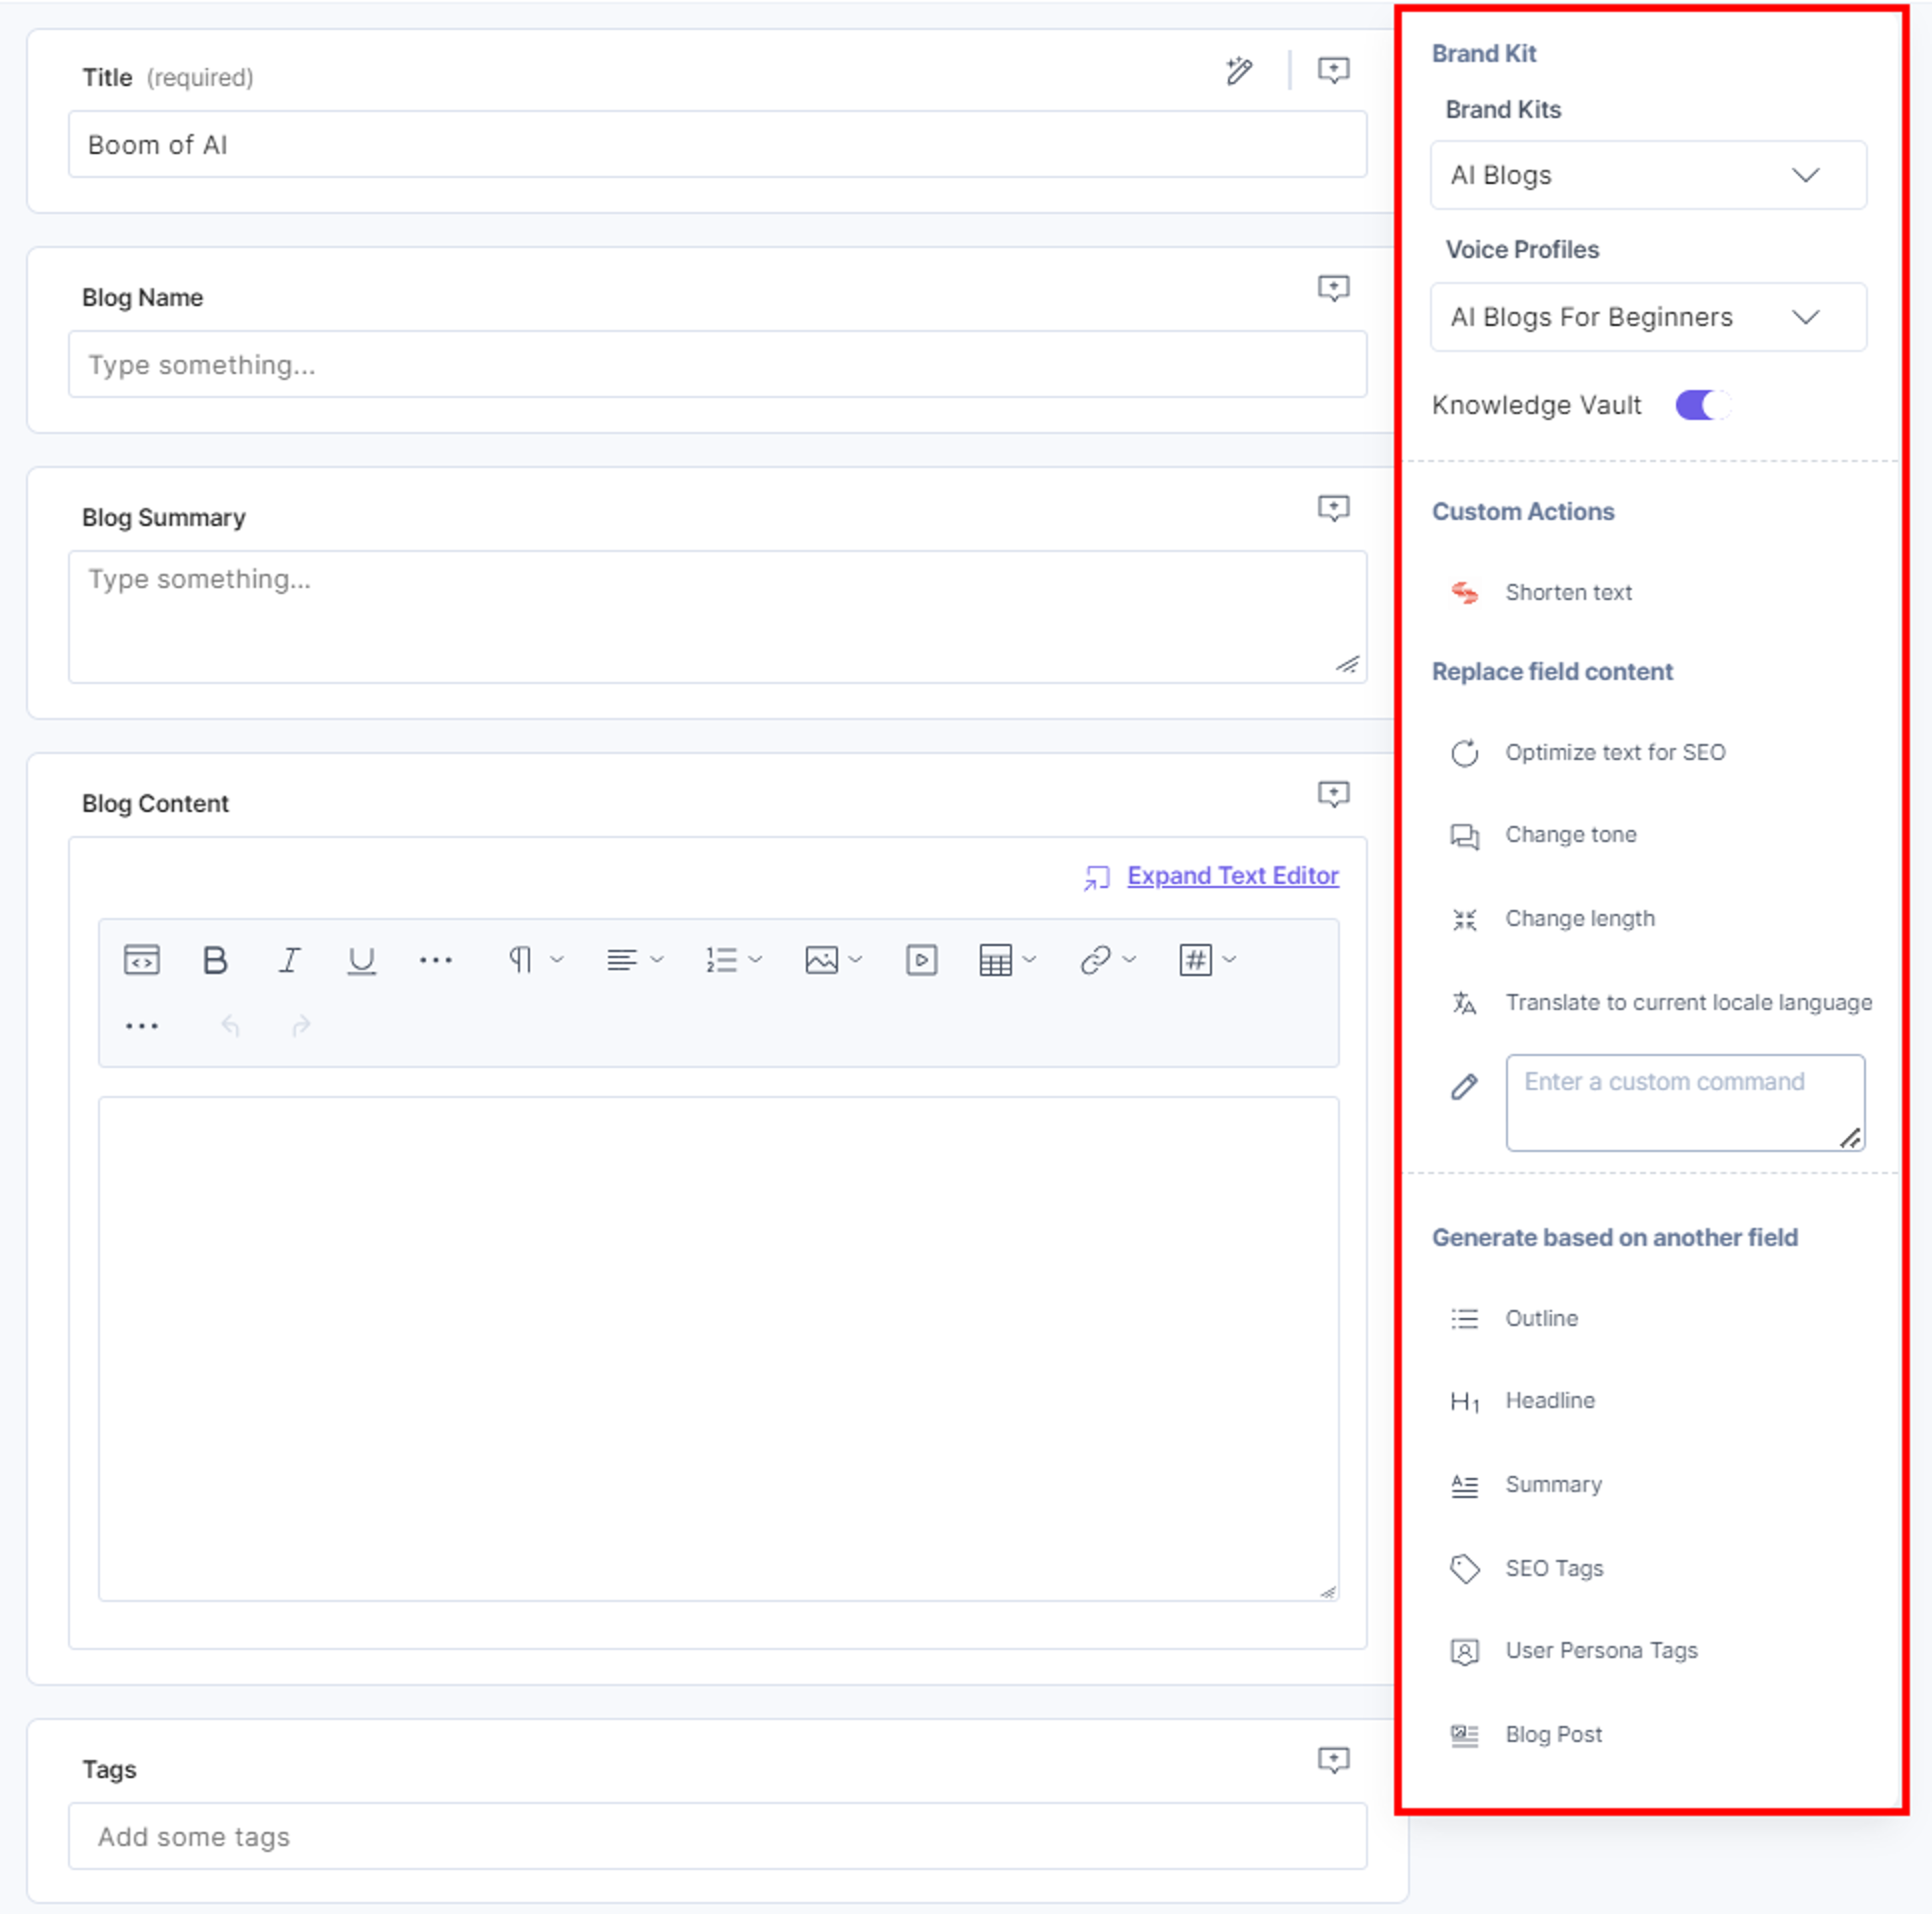Viewport: 1932px width, 1914px height.
Task: Click the Outline list icon
Action: pyautogui.click(x=1464, y=1319)
